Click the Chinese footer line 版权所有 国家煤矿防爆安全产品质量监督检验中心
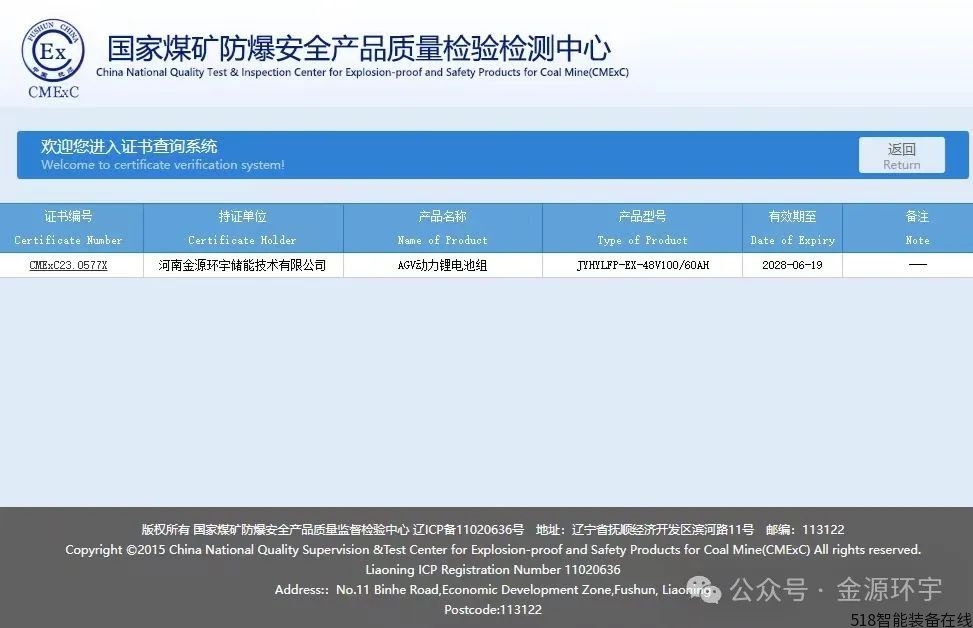Screen dimensions: 973x628 [x=493, y=529]
